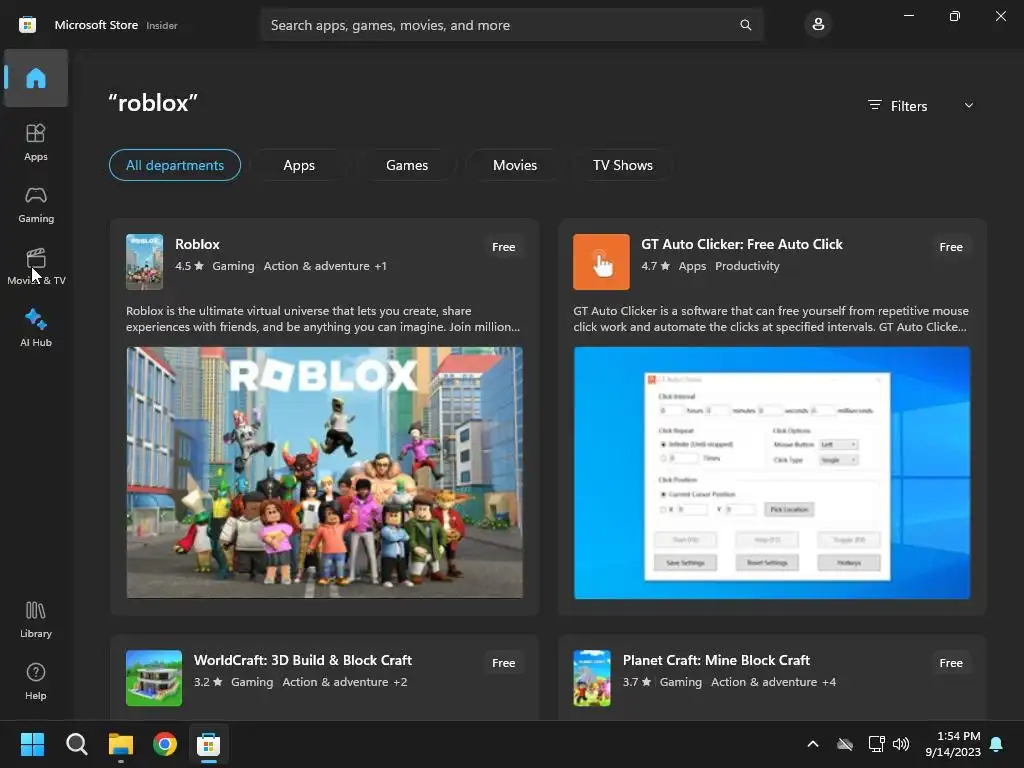The image size is (1024, 768).
Task: Click the GT Auto Clicker description text
Action: coord(771,319)
